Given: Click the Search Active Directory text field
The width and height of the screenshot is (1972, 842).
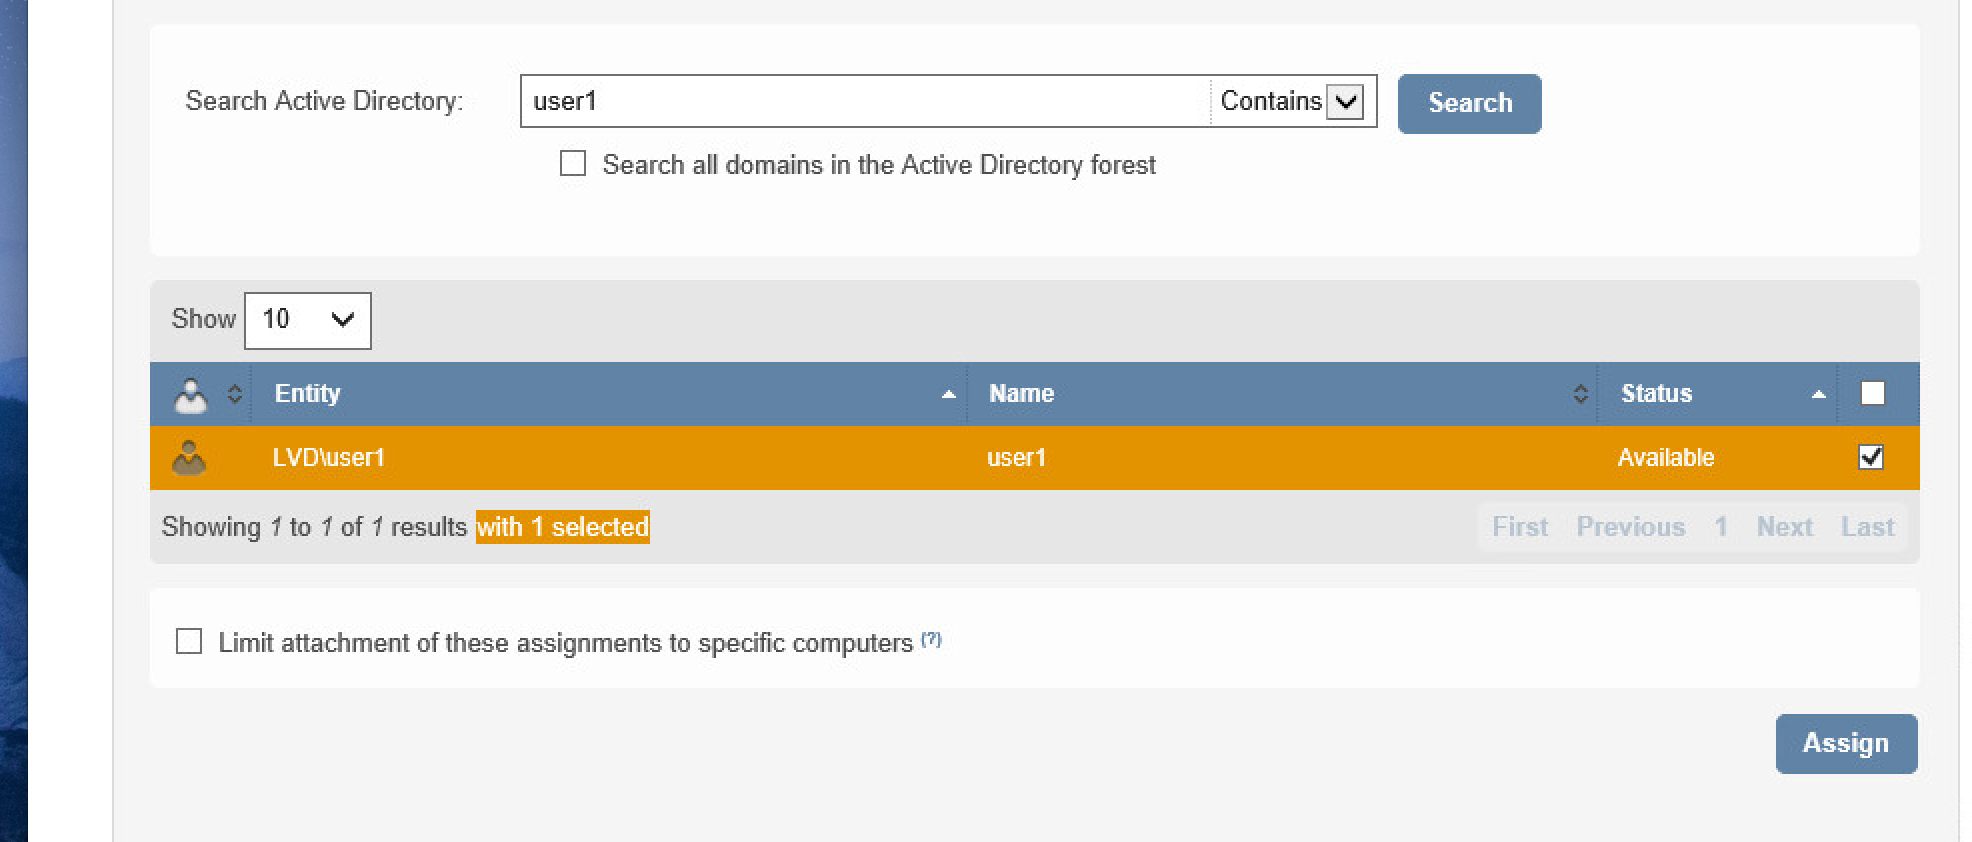Looking at the screenshot, I should coord(865,101).
